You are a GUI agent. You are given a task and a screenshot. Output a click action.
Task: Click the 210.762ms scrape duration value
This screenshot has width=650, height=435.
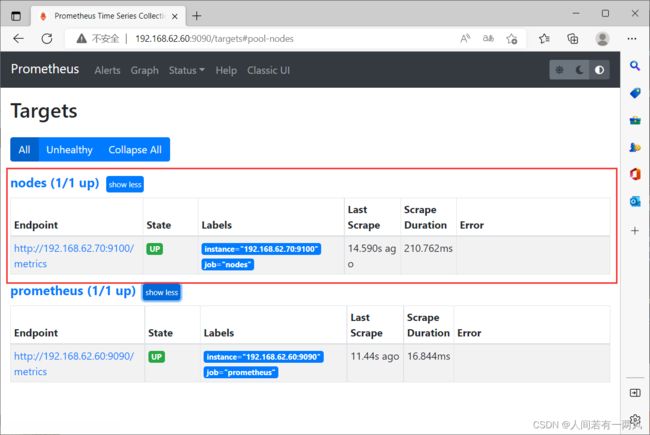[428, 248]
